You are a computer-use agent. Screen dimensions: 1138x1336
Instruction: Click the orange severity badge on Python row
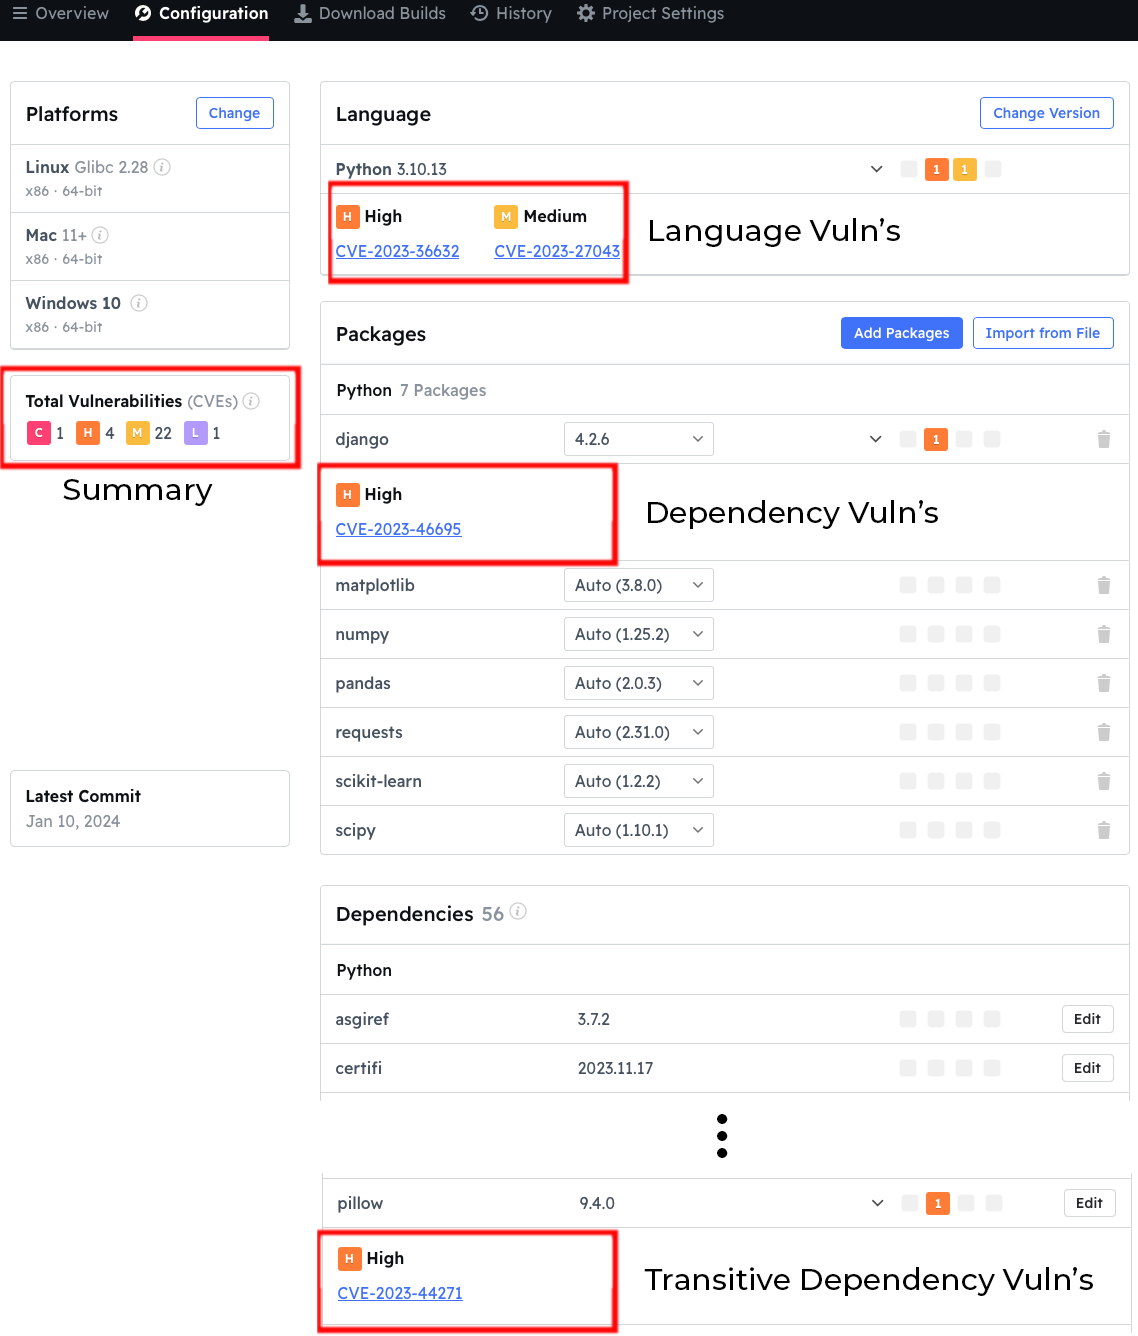click(936, 169)
